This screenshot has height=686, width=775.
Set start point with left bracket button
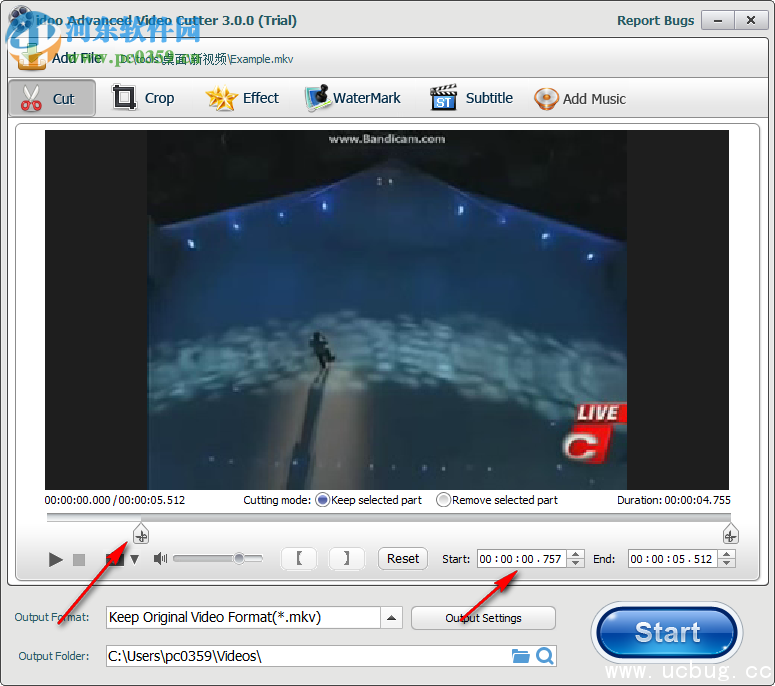(299, 559)
